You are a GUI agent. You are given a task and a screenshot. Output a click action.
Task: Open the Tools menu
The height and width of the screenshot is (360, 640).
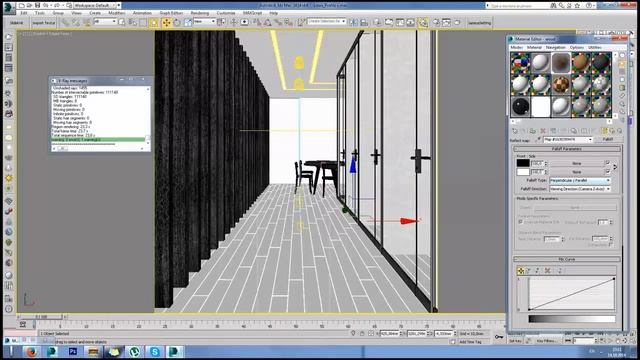coord(40,13)
